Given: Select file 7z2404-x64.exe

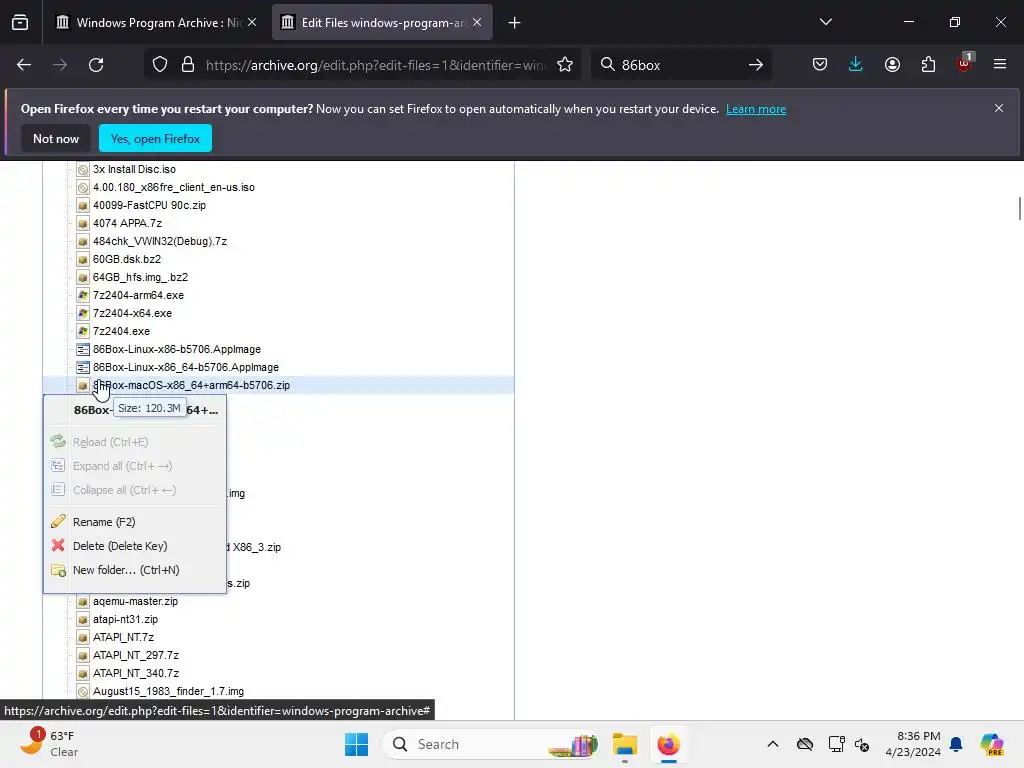Looking at the screenshot, I should click(x=132, y=313).
